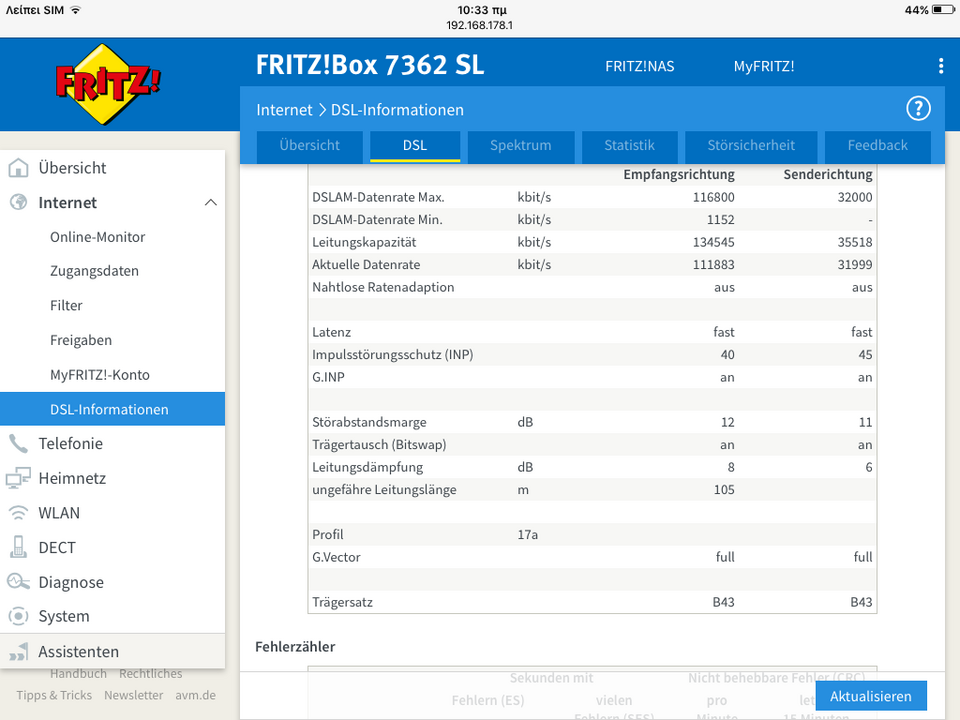Image resolution: width=960 pixels, height=720 pixels.
Task: Tap the battery indicator in status bar
Action: click(x=943, y=10)
